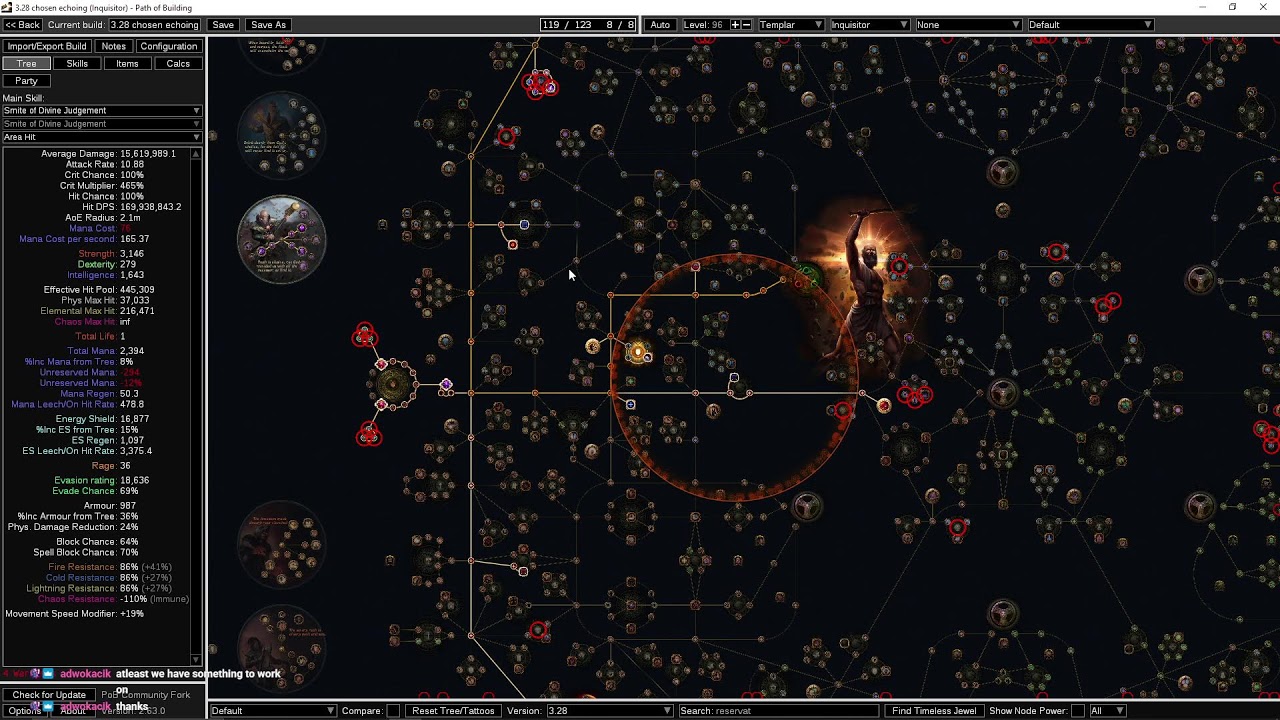Open Options
This screenshot has width=1280, height=720.
click(25, 710)
